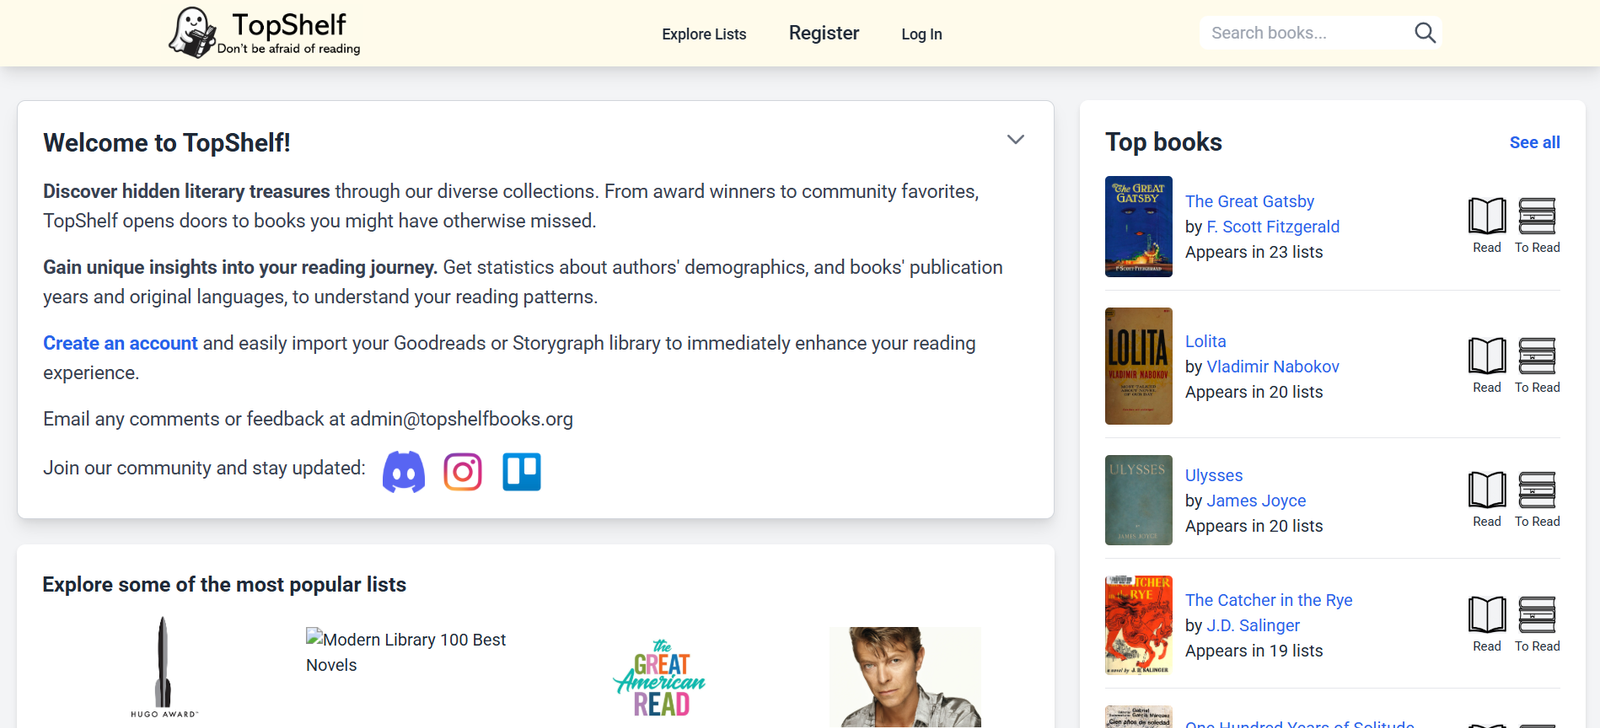Open the Instagram icon link

click(x=463, y=472)
